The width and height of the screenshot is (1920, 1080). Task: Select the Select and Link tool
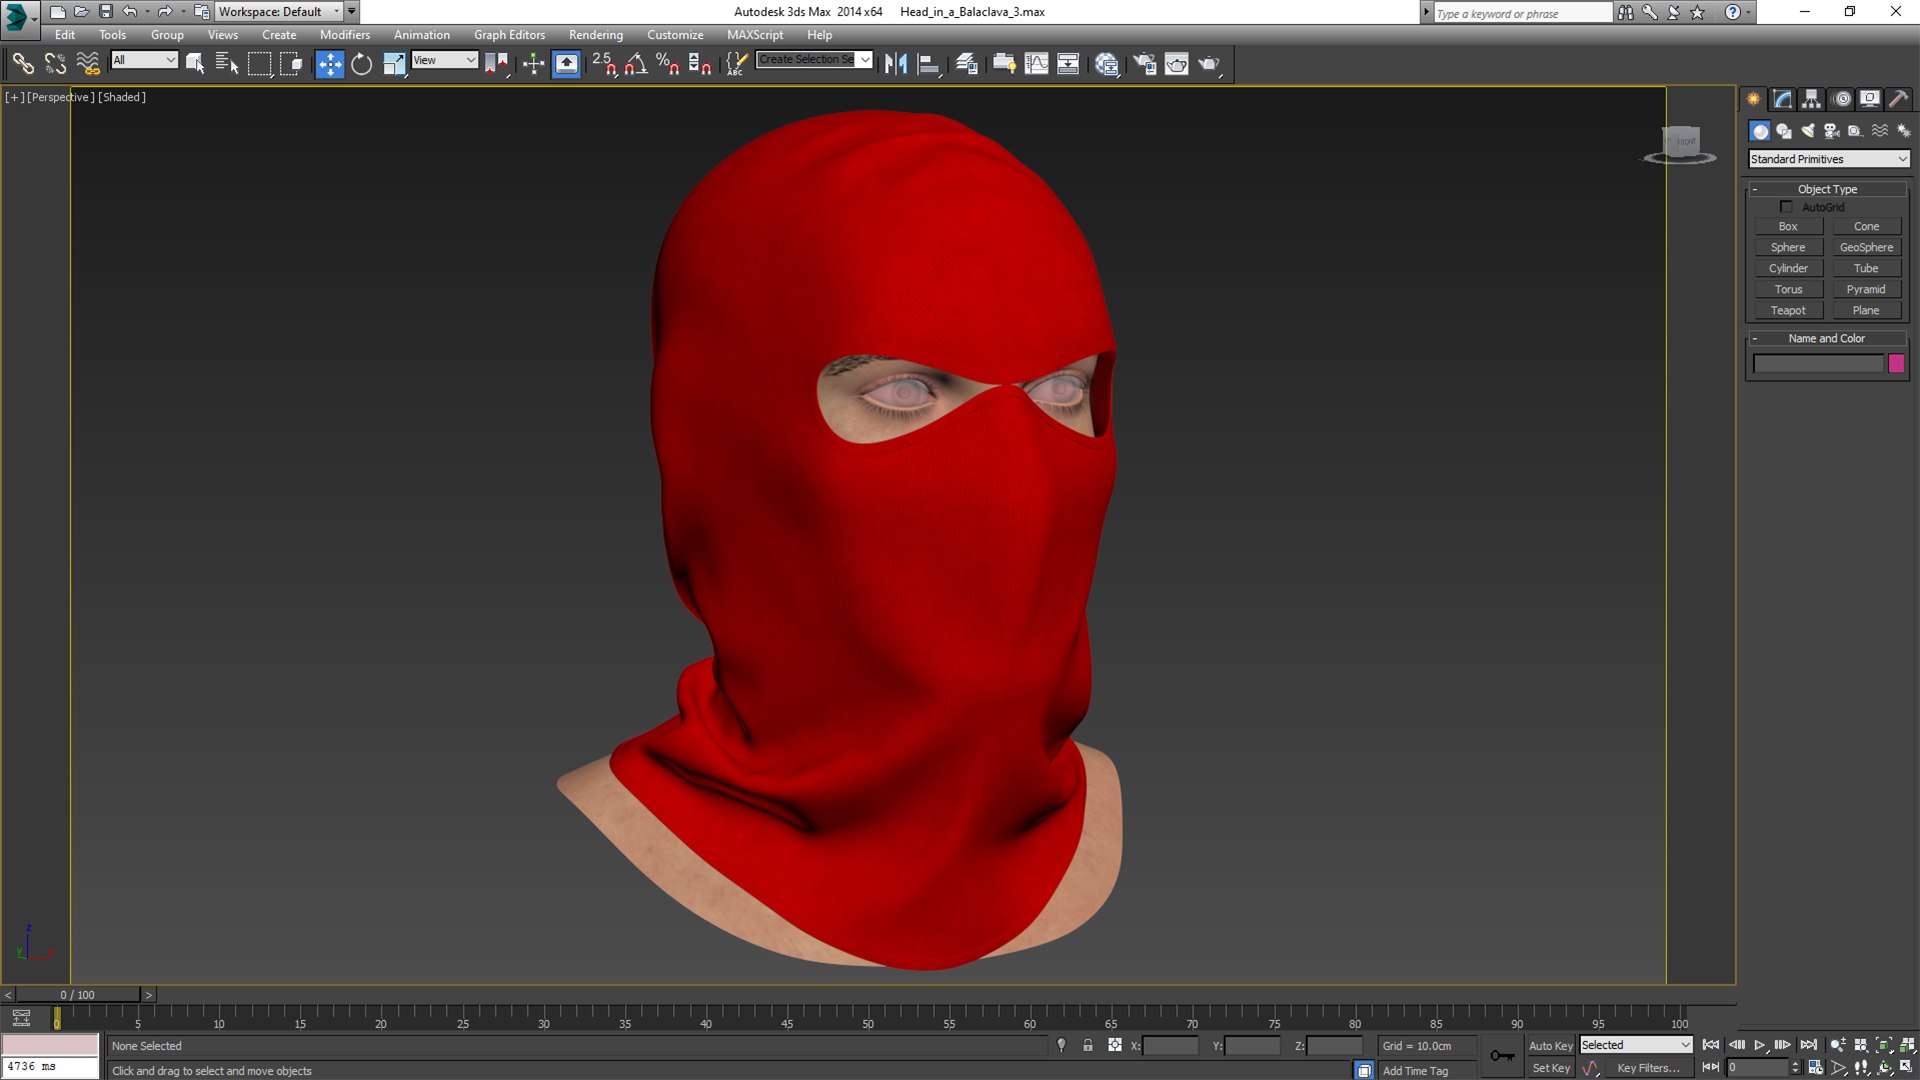[22, 64]
